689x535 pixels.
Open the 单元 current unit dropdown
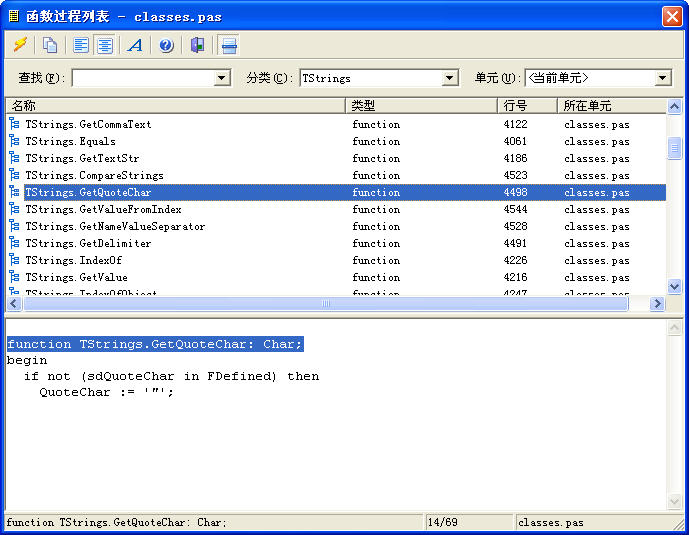click(x=663, y=78)
